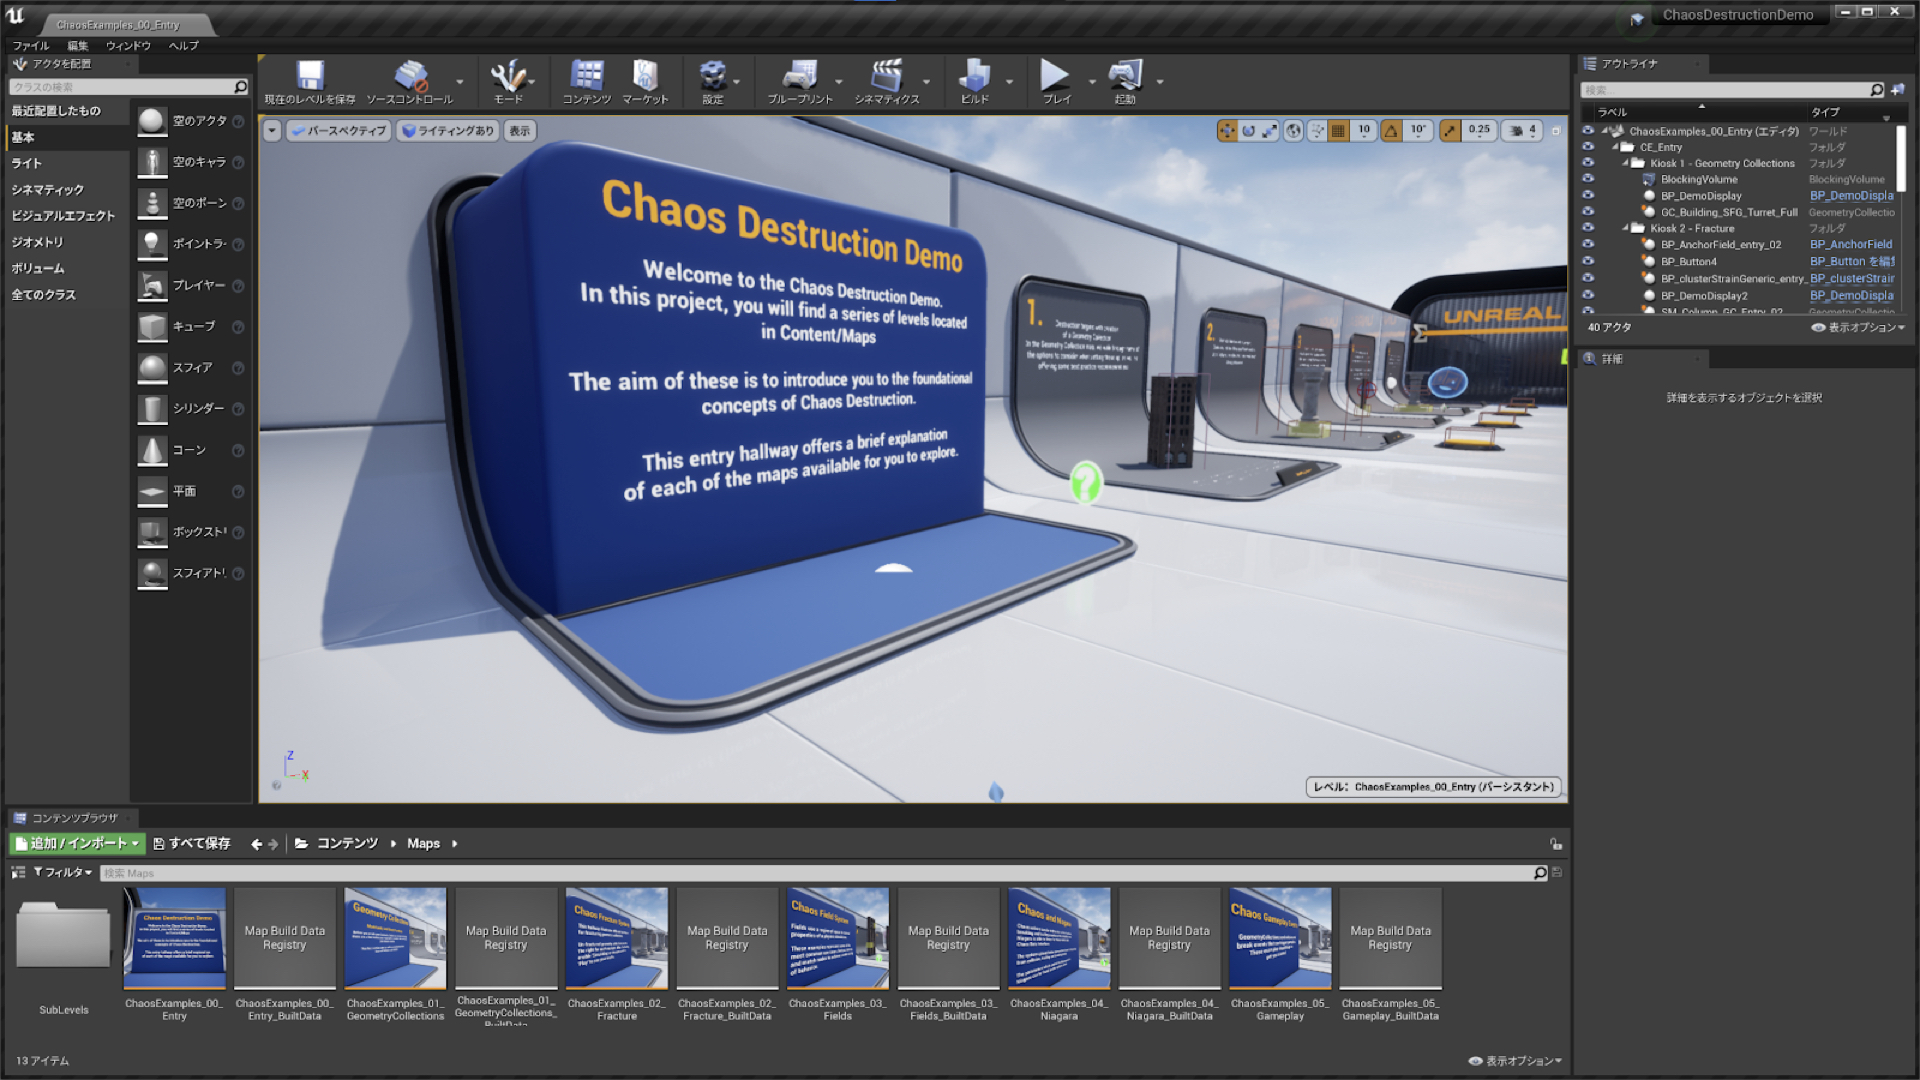This screenshot has width=1920, height=1080.
Task: Hide BlockingVolume using its eye icon
Action: point(1588,179)
